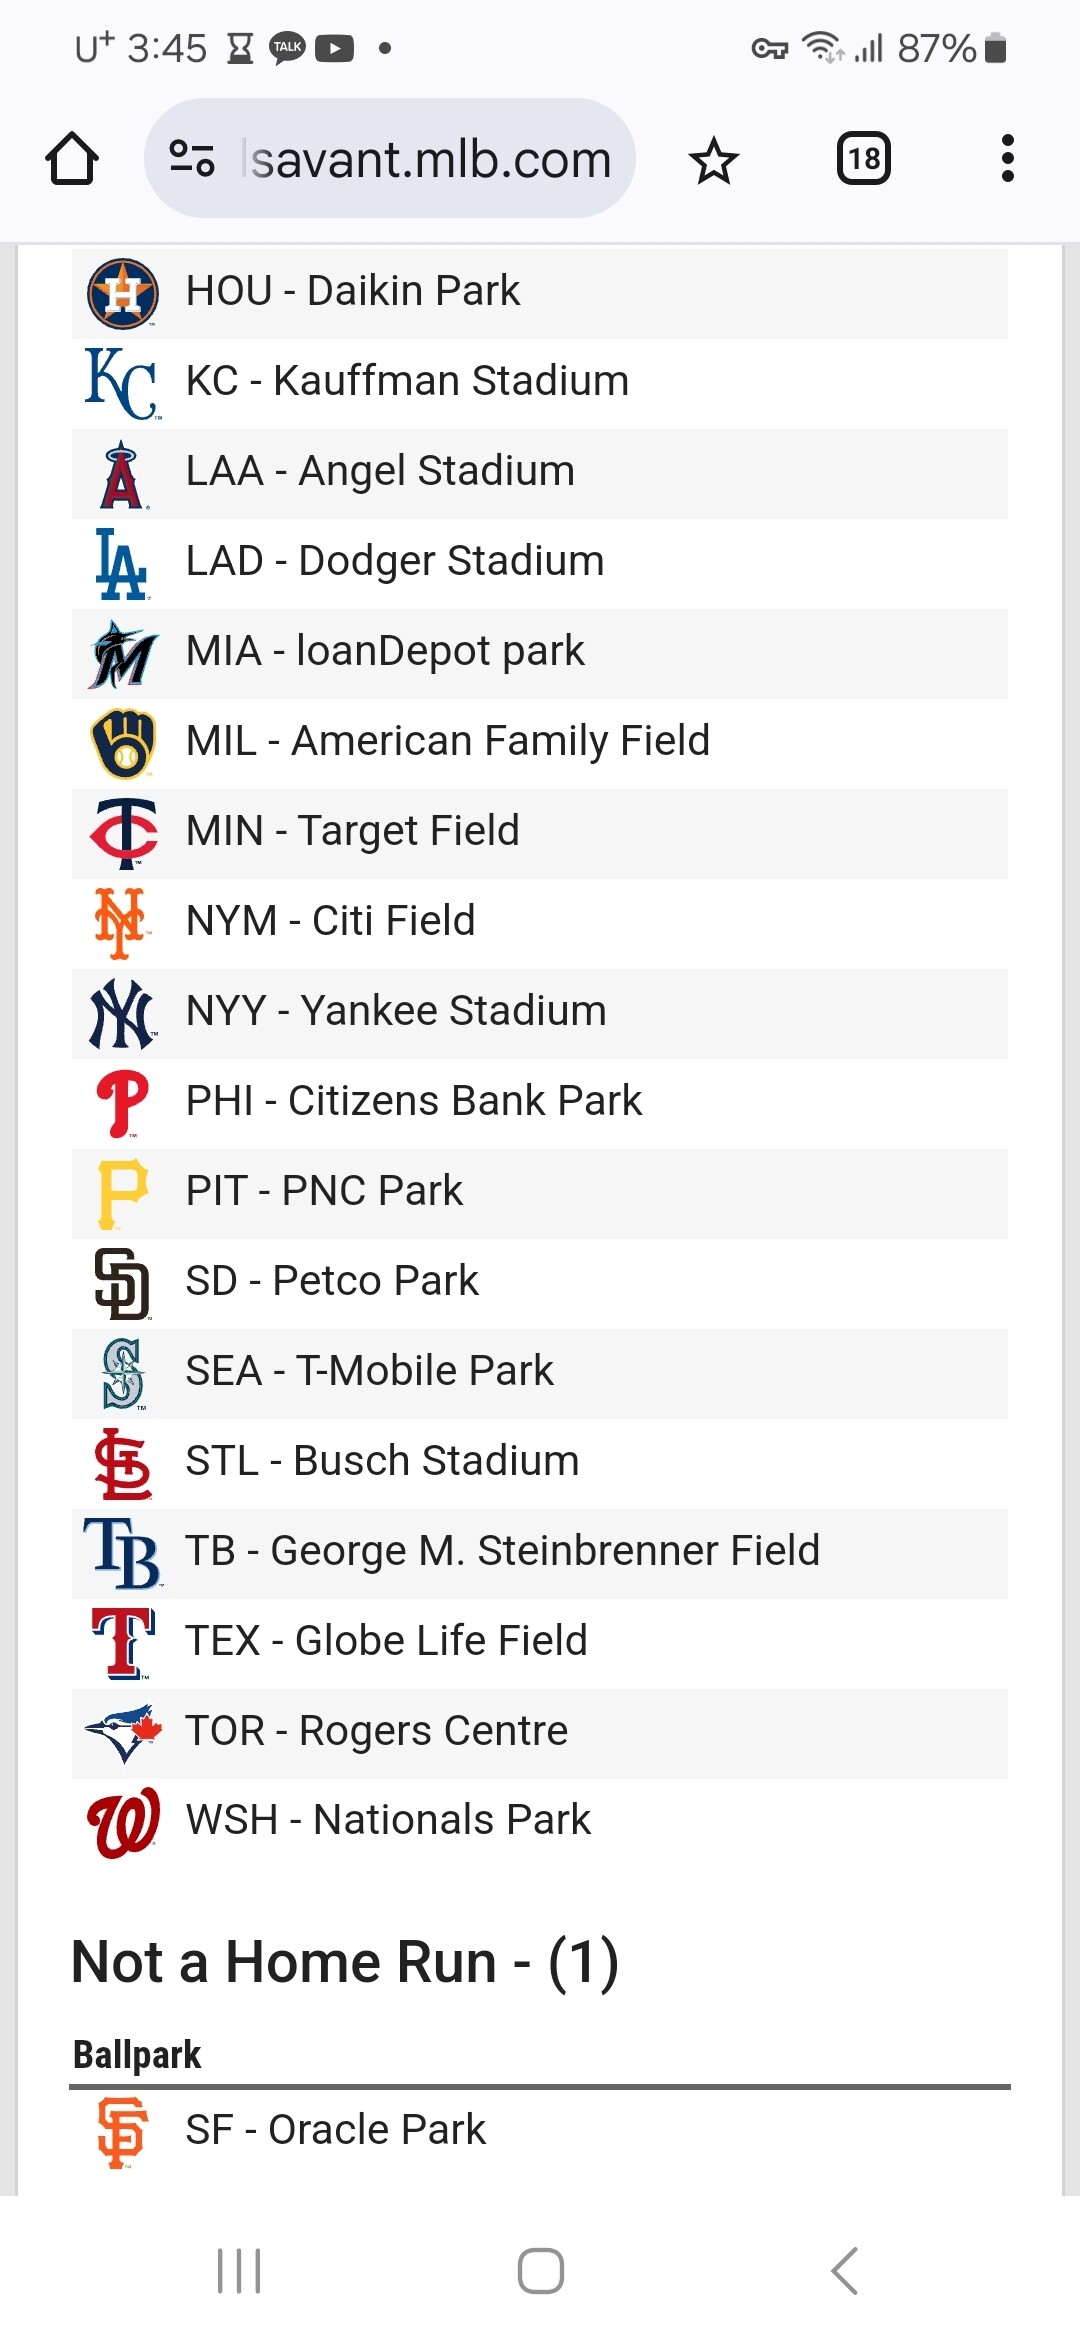Tap the Android home navigation button
1080x2340 pixels.
[x=541, y=2271]
